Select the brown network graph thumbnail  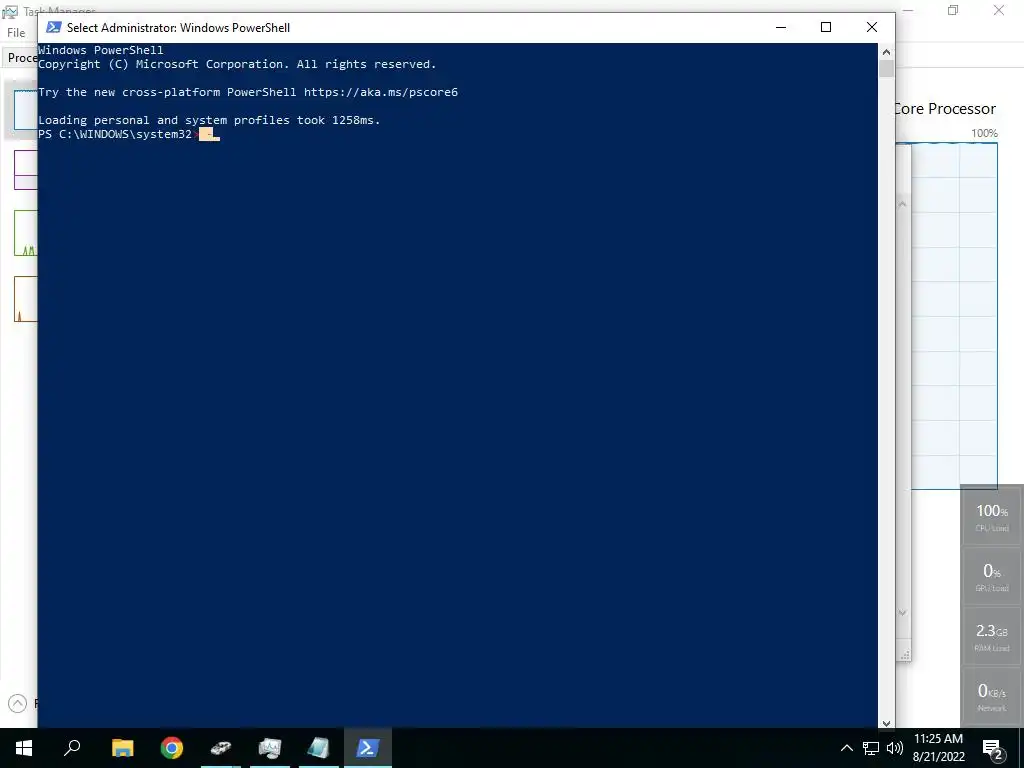coord(25,298)
